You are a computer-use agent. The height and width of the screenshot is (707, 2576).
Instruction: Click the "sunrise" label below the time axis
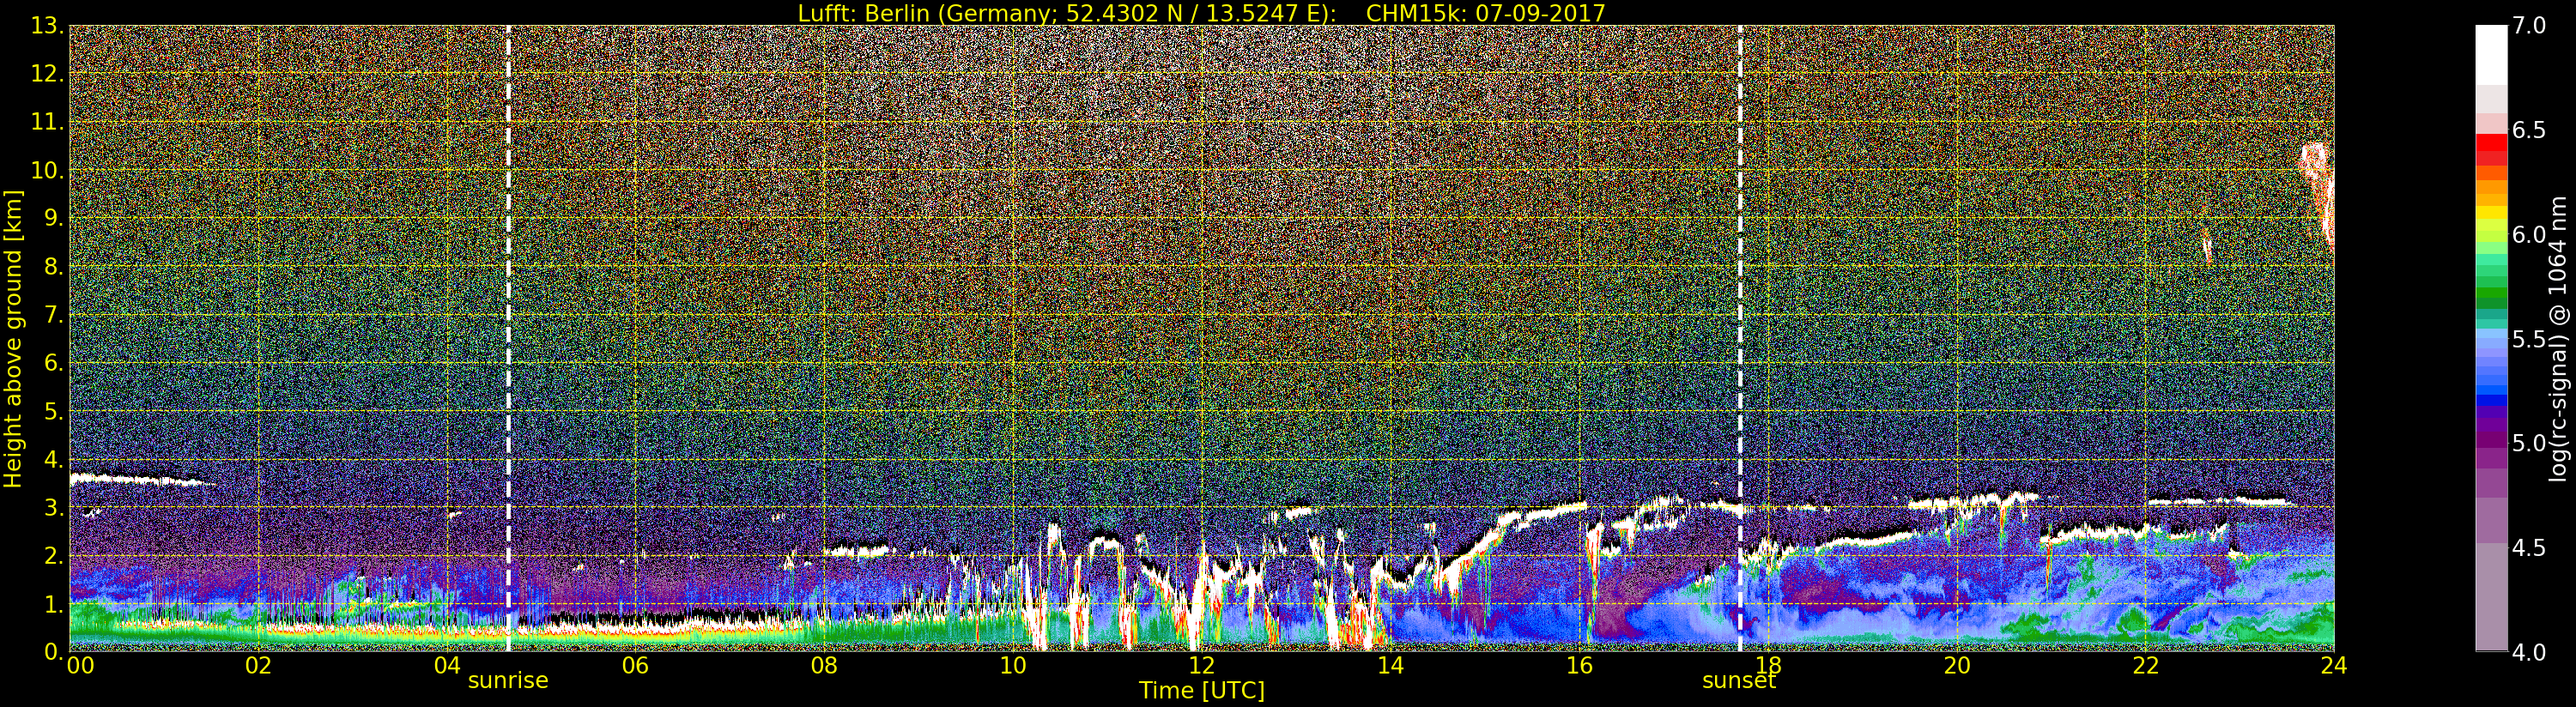(x=508, y=681)
